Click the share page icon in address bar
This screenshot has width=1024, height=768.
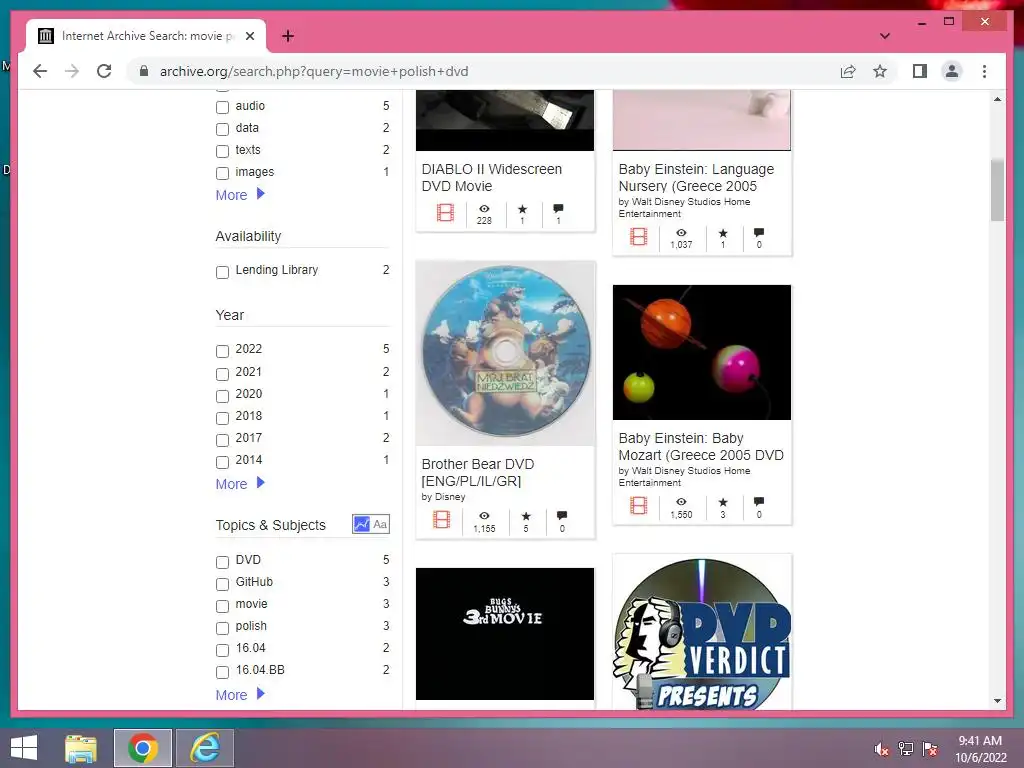coord(848,71)
